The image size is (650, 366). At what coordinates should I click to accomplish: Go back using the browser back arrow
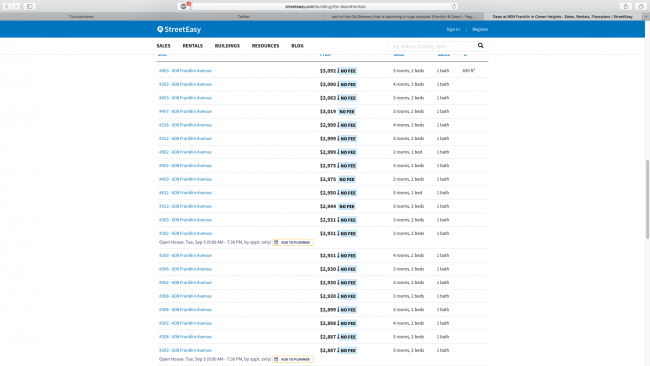point(7,6)
